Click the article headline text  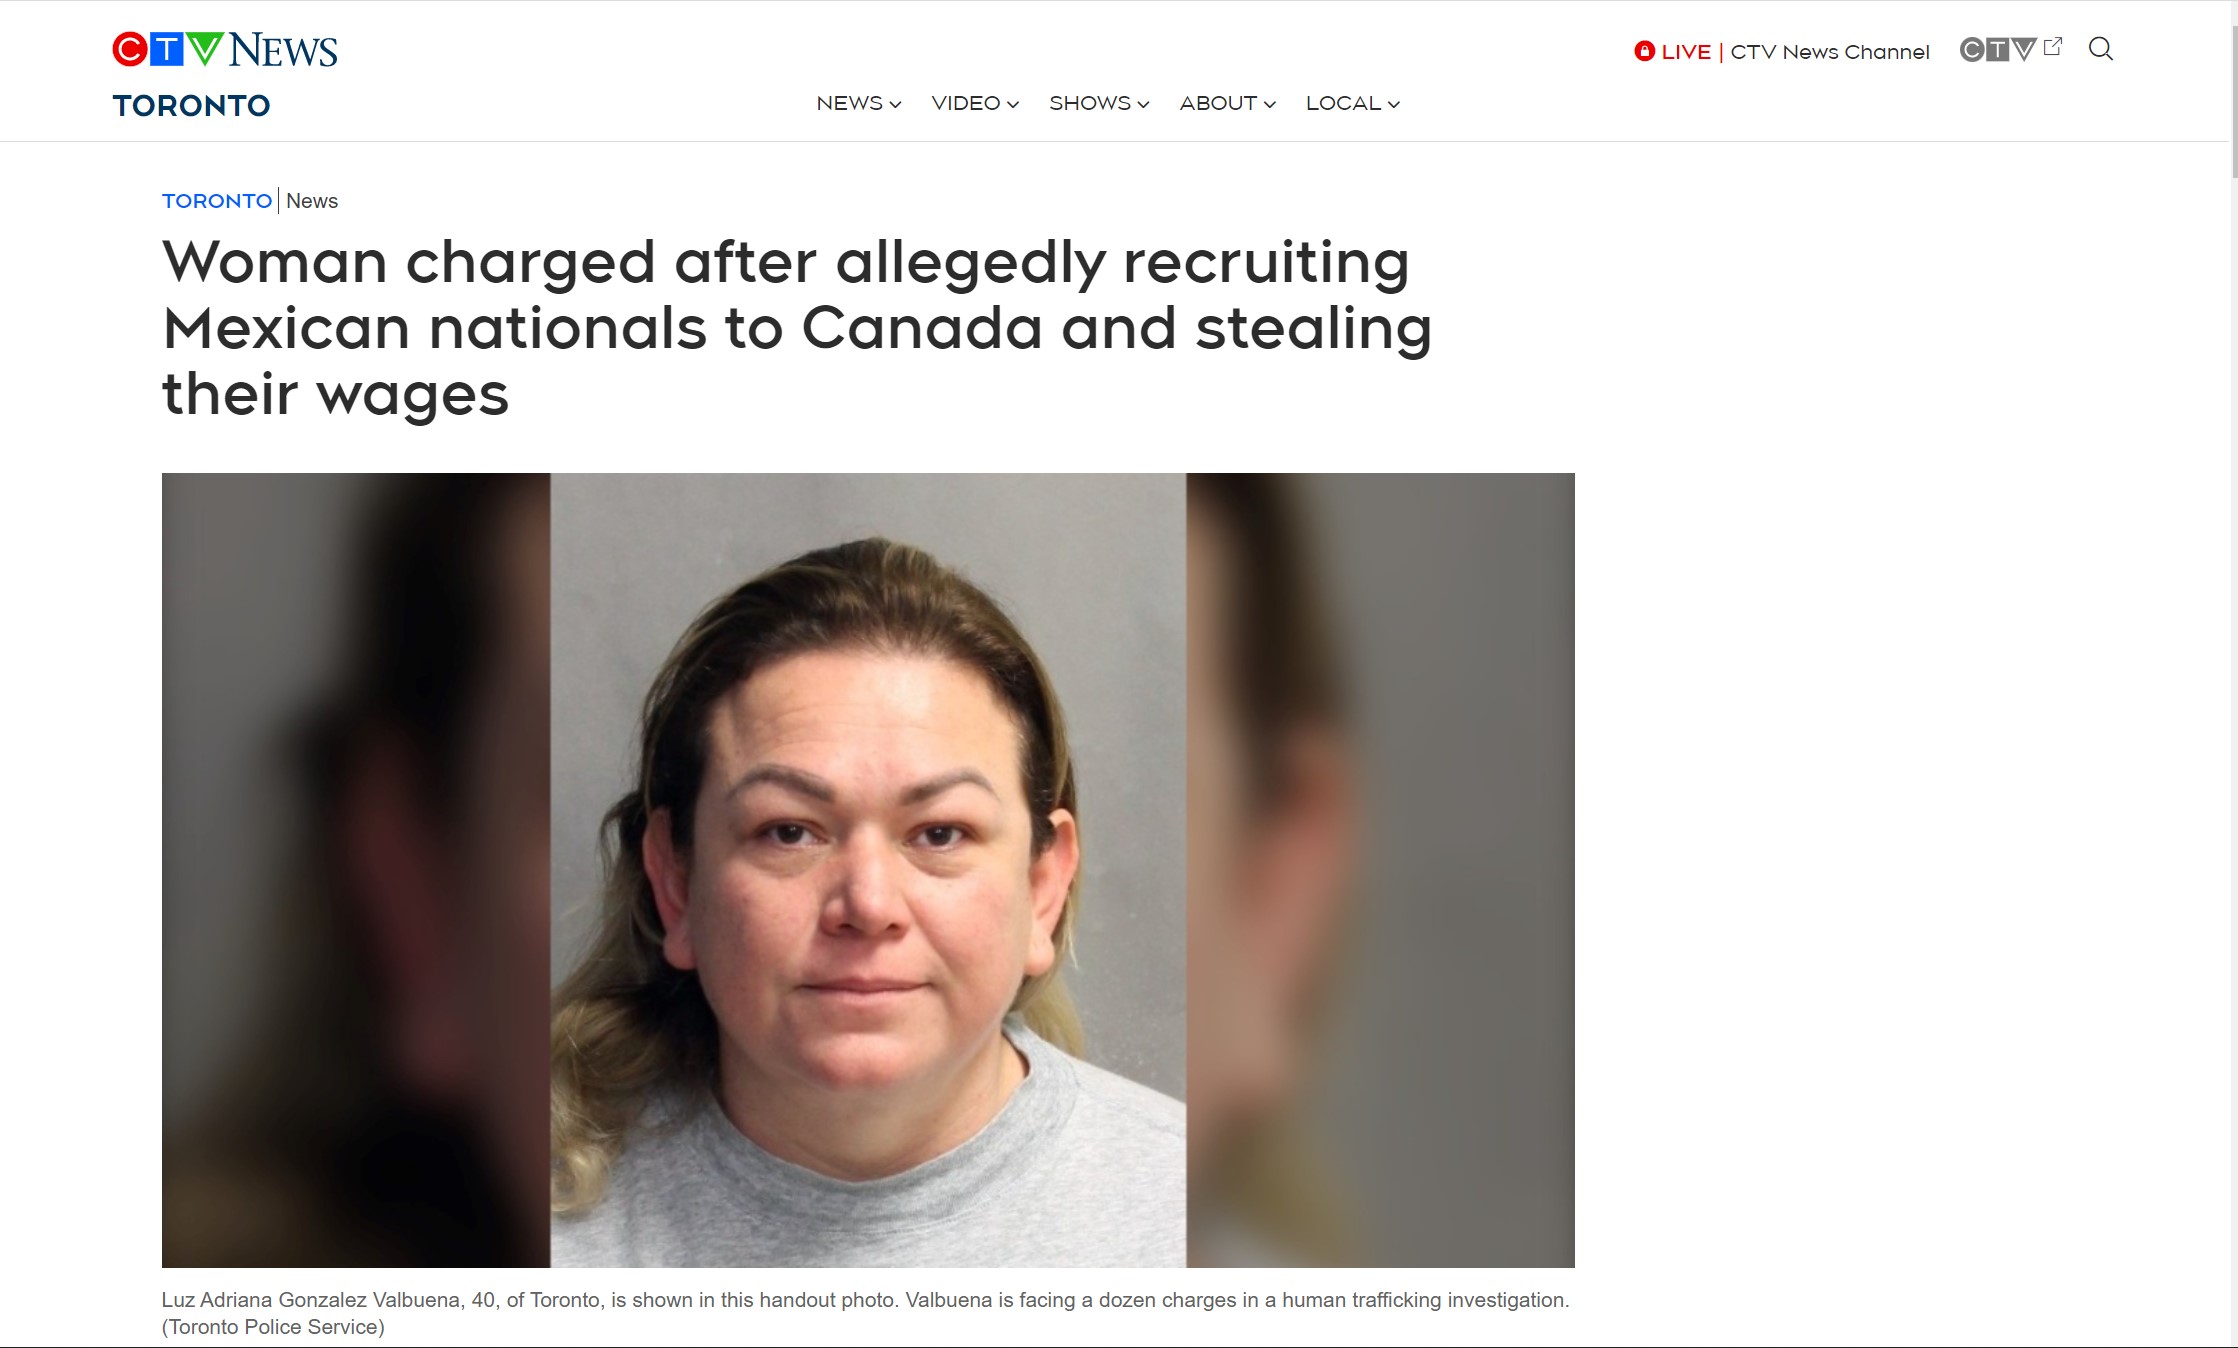(797, 328)
